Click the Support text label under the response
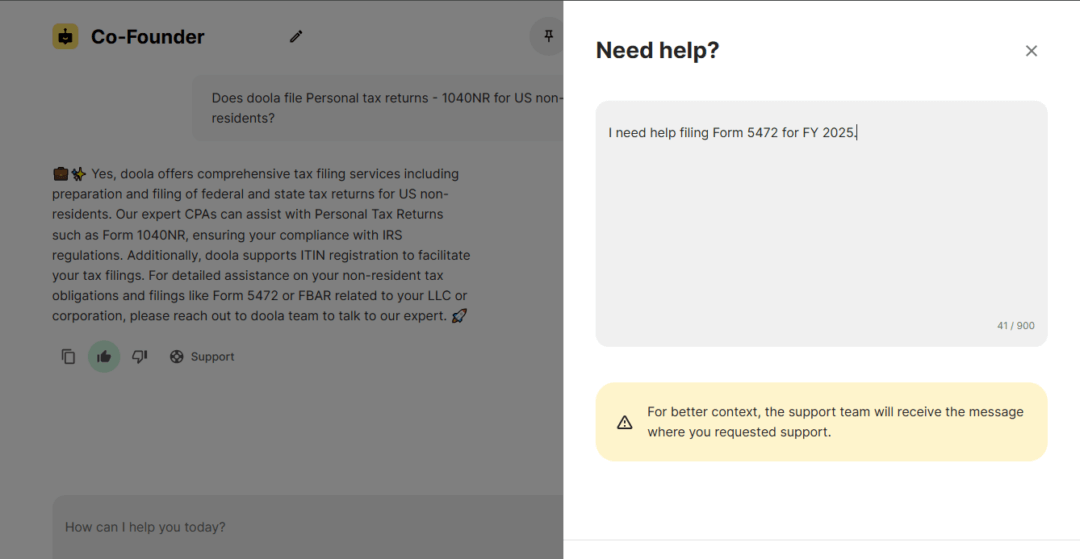 click(x=212, y=356)
